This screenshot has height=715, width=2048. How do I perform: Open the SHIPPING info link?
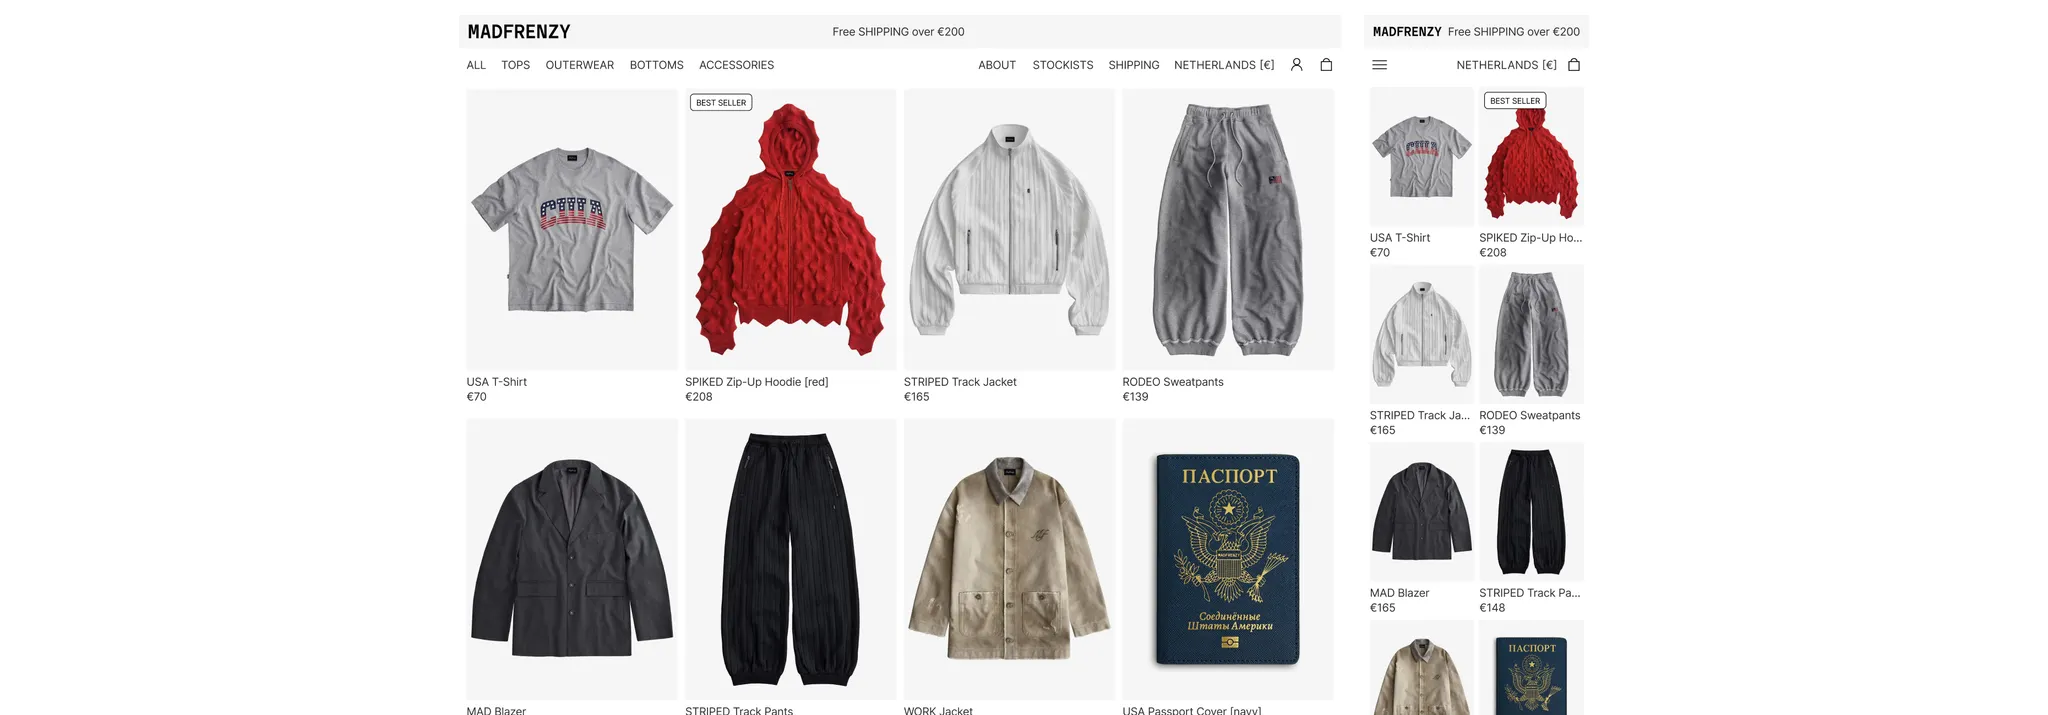1134,65
